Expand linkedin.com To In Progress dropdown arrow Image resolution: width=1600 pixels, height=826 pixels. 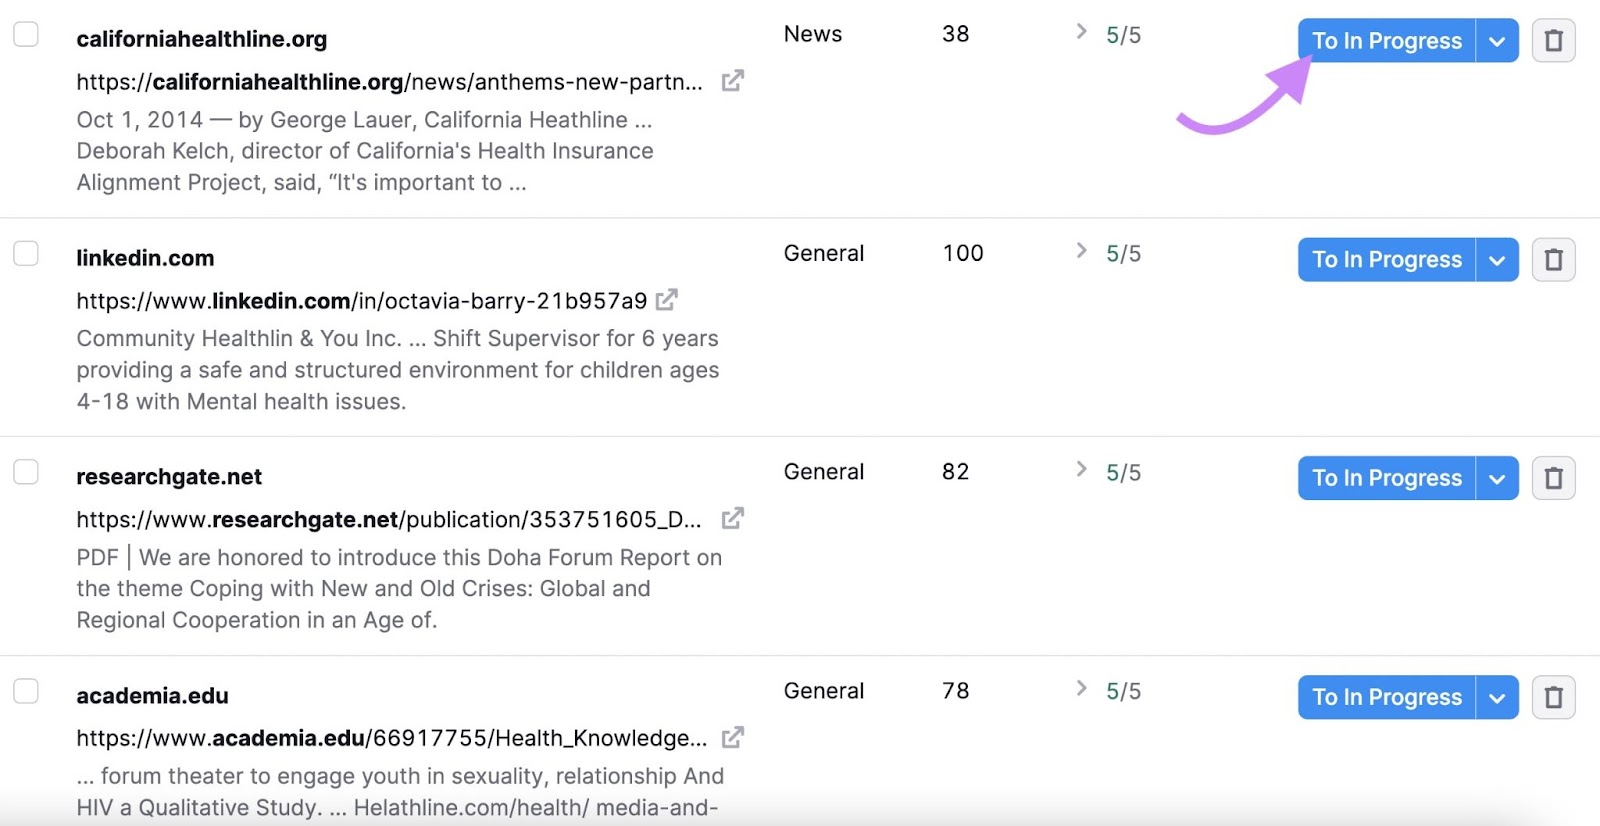1497,260
